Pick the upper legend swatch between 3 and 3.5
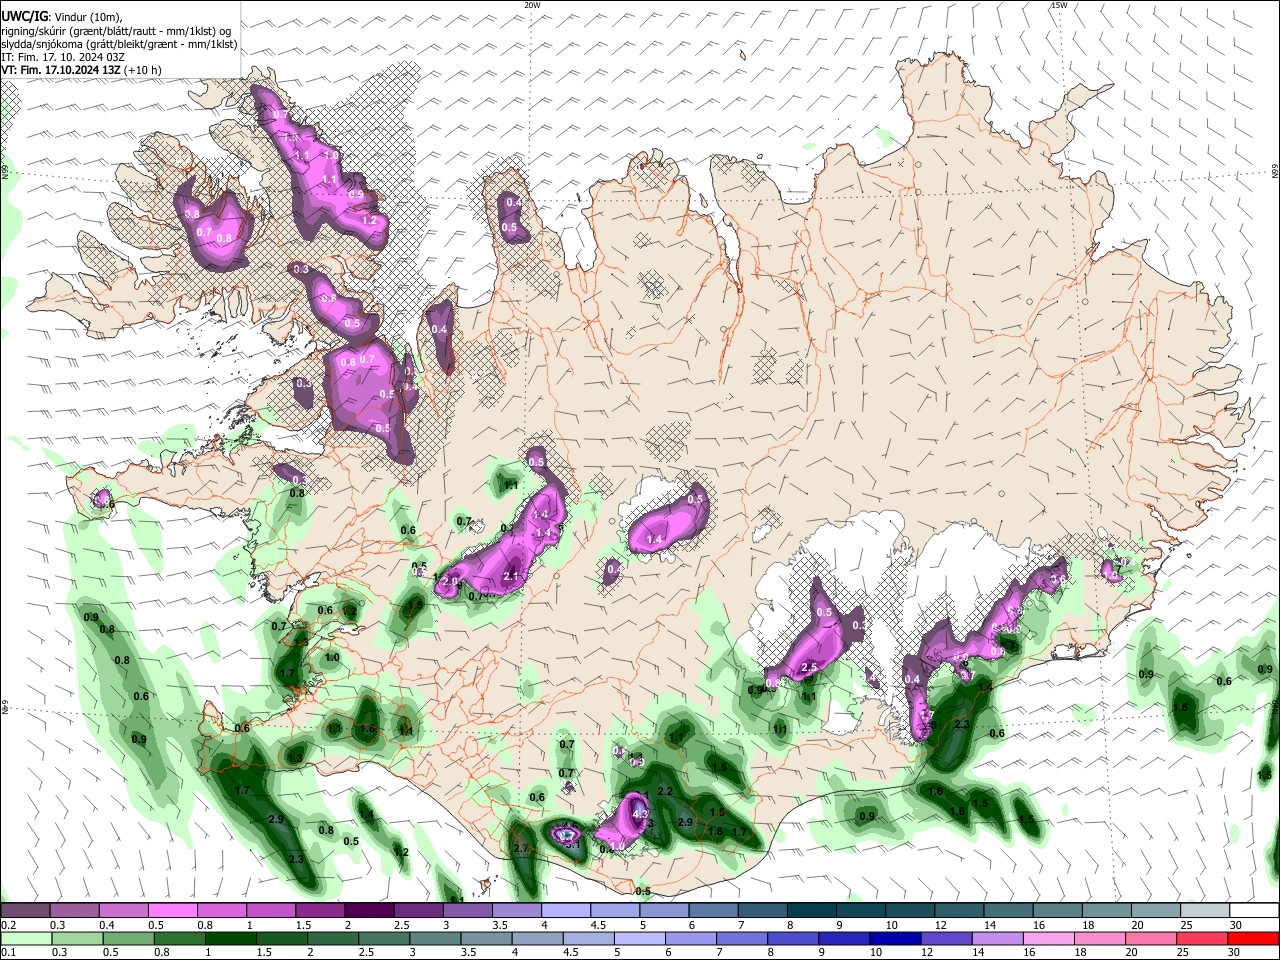The height and width of the screenshot is (960, 1280). pos(467,911)
